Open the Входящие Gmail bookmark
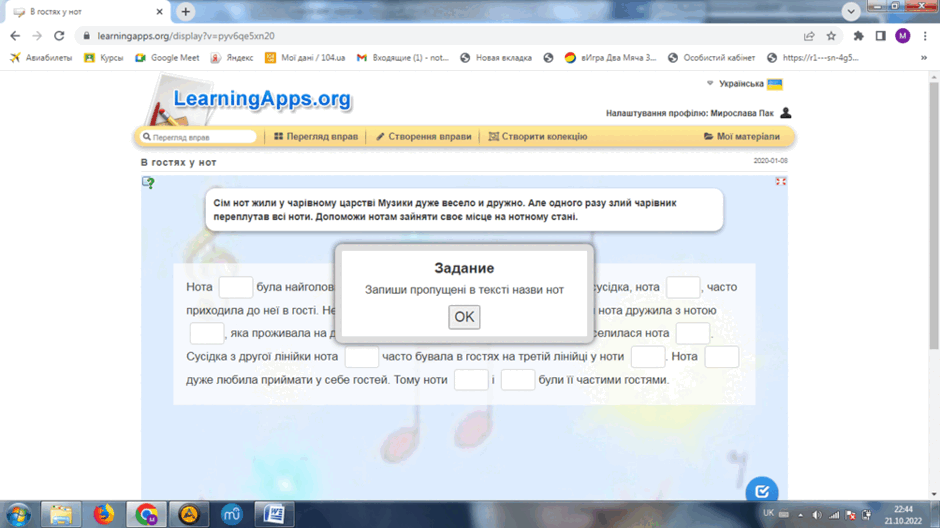 coord(403,58)
